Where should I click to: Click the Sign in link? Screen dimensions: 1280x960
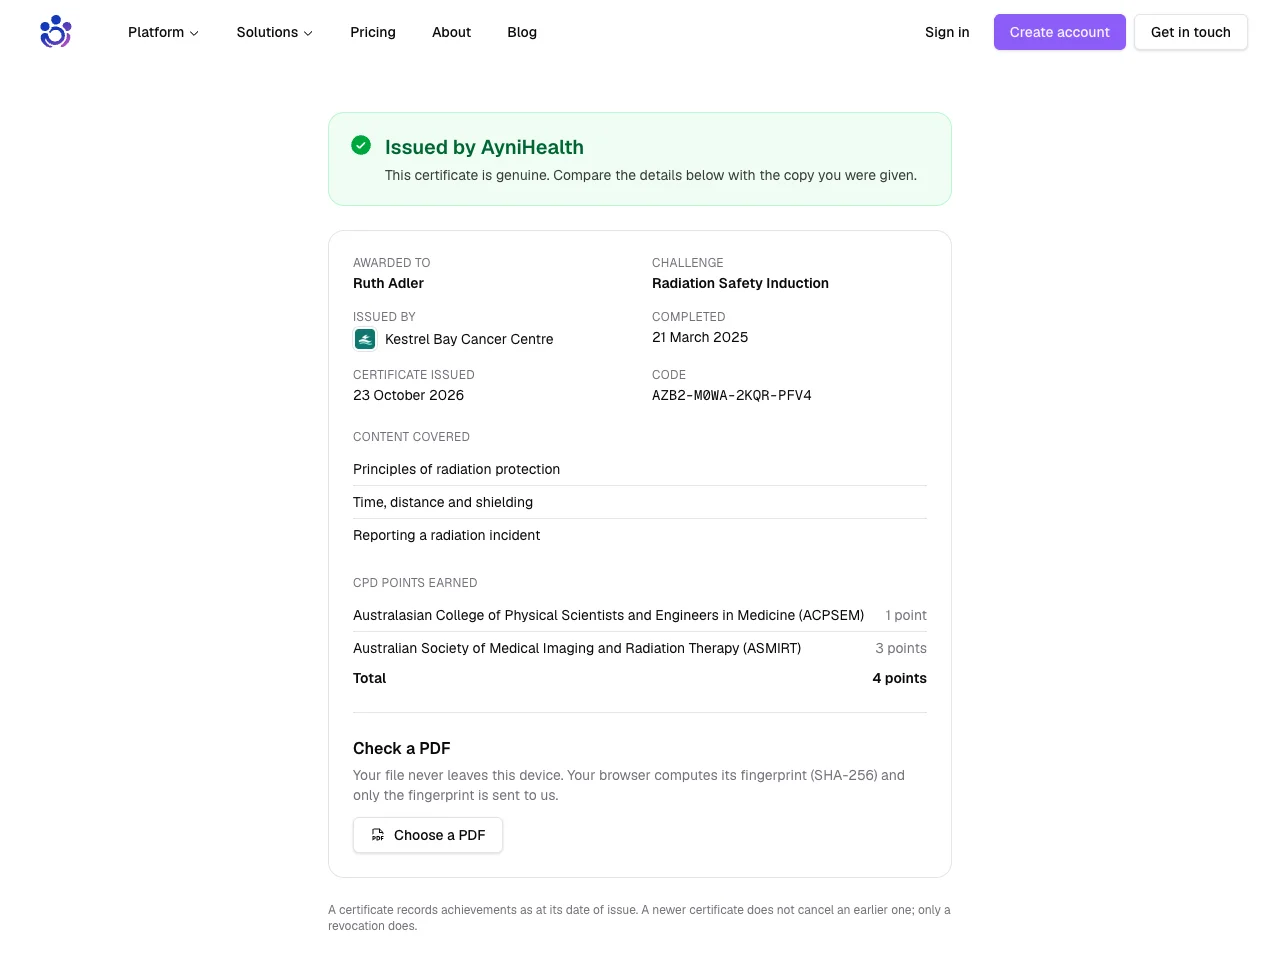(947, 32)
